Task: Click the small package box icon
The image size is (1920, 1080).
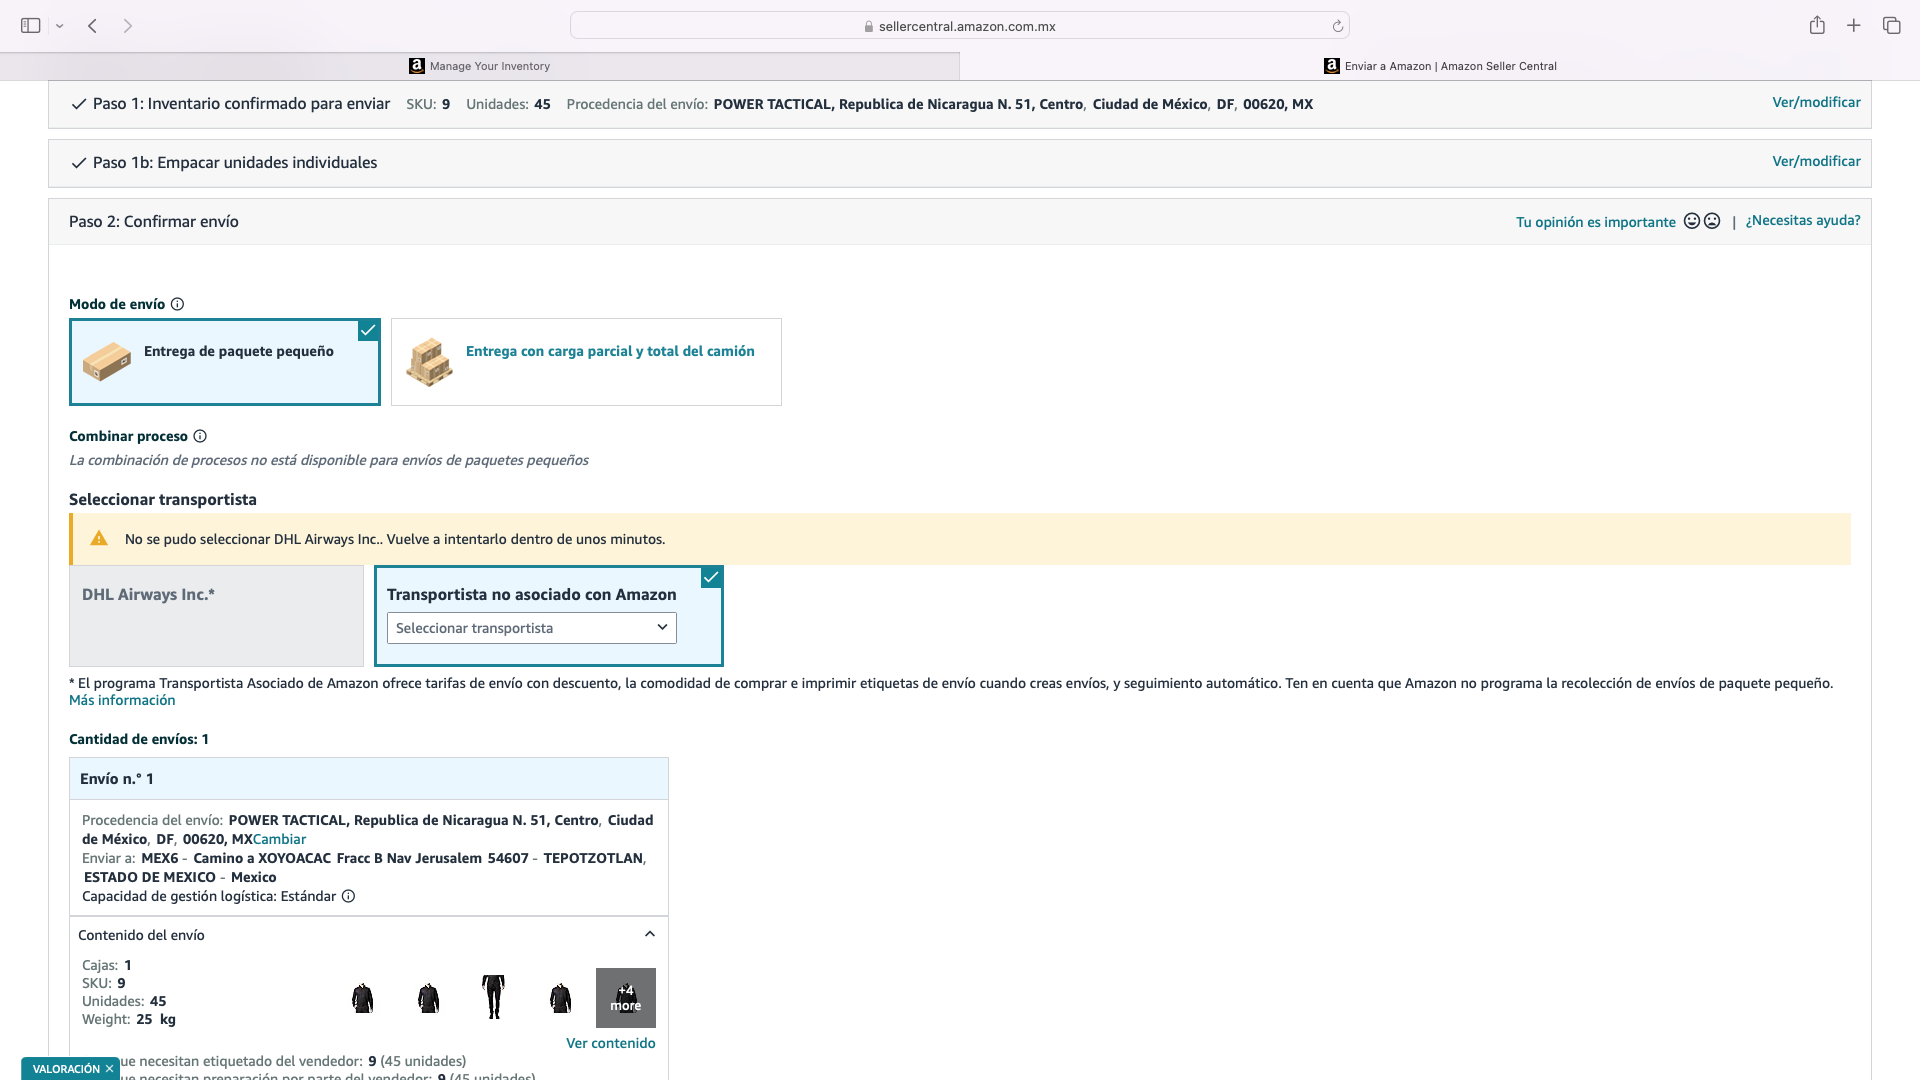Action: point(107,361)
